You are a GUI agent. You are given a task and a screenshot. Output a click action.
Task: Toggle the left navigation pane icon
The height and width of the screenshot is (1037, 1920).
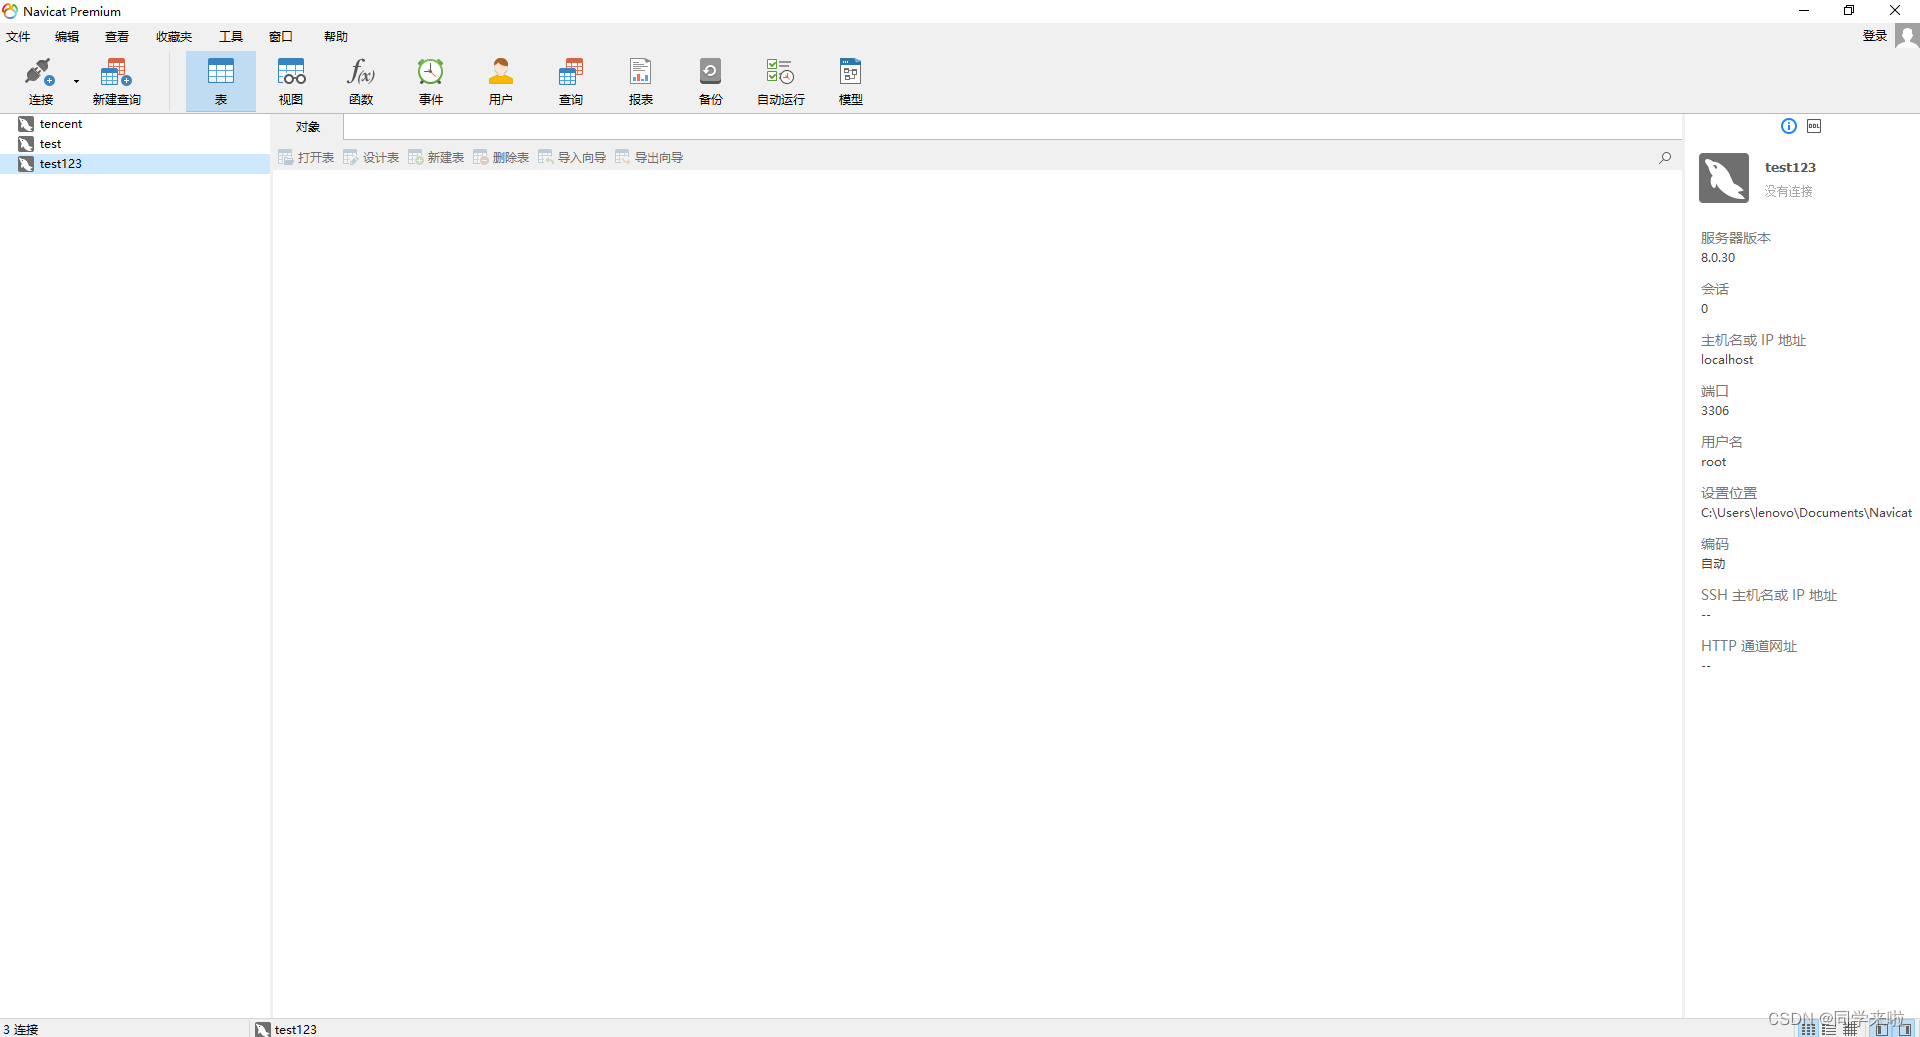click(1881, 1029)
